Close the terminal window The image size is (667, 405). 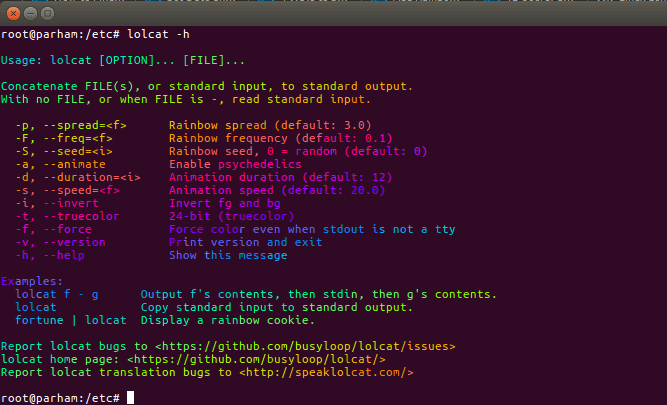11,10
